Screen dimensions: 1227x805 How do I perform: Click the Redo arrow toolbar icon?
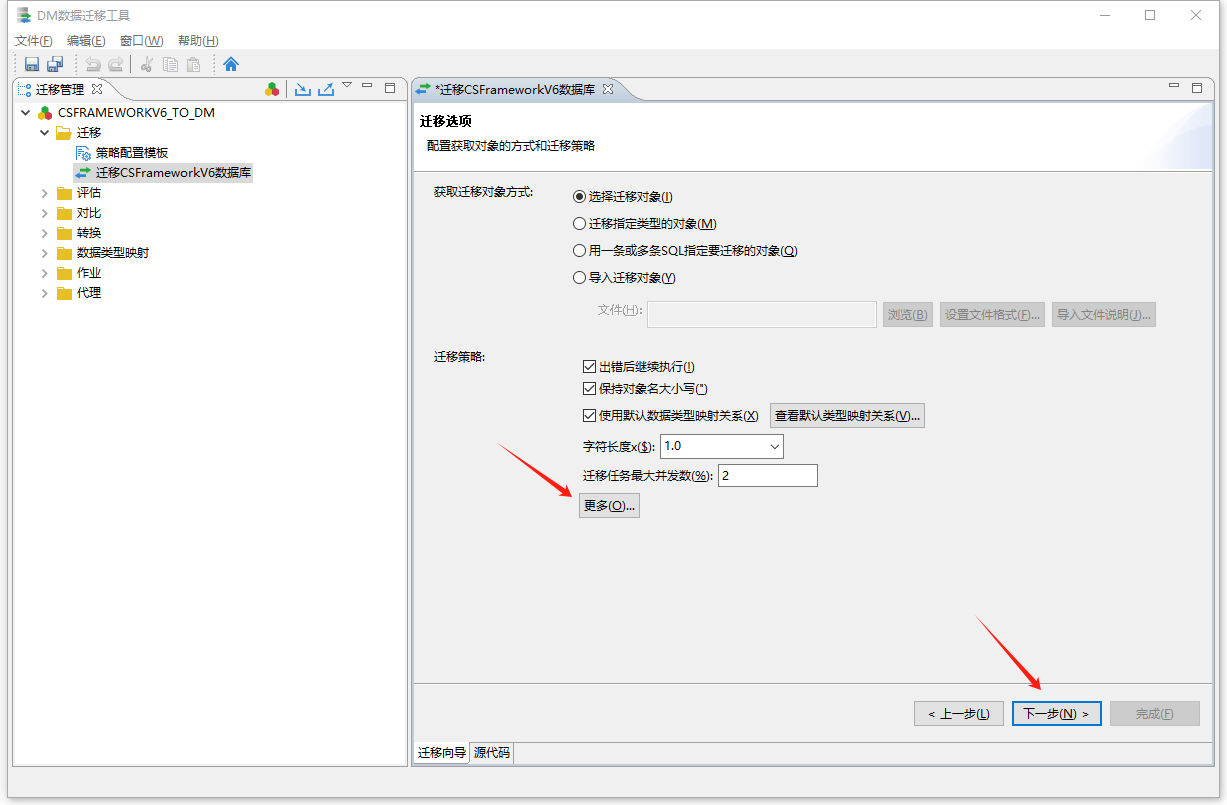pos(116,64)
